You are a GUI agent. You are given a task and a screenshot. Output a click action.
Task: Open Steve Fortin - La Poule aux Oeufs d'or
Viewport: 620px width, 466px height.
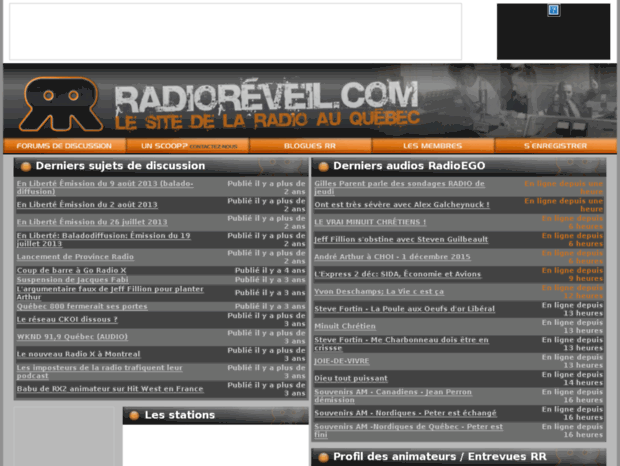click(405, 309)
